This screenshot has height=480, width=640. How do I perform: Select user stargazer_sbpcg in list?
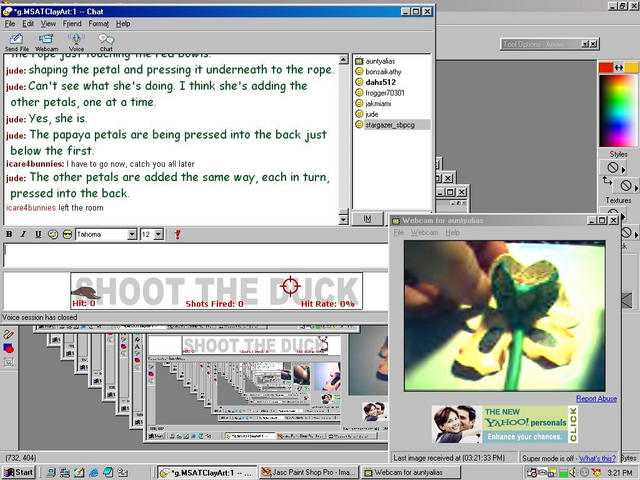pyautogui.click(x=390, y=125)
